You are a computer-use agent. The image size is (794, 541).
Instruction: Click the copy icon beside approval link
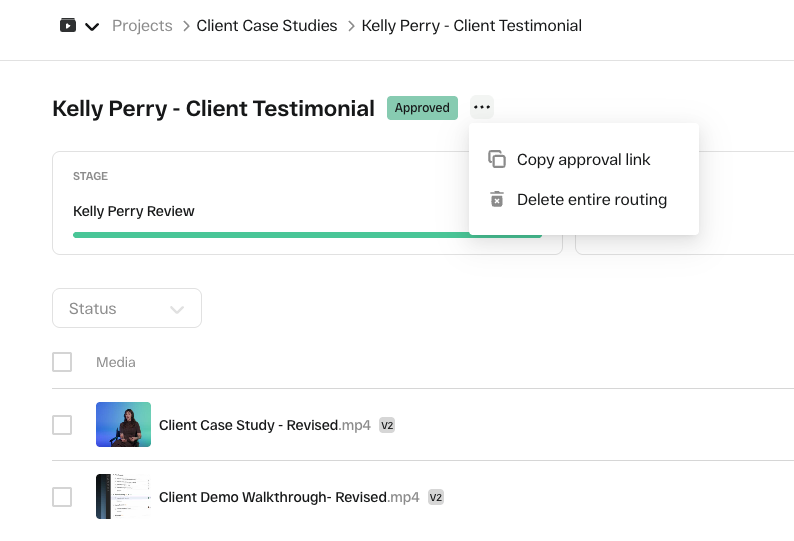pyautogui.click(x=496, y=159)
